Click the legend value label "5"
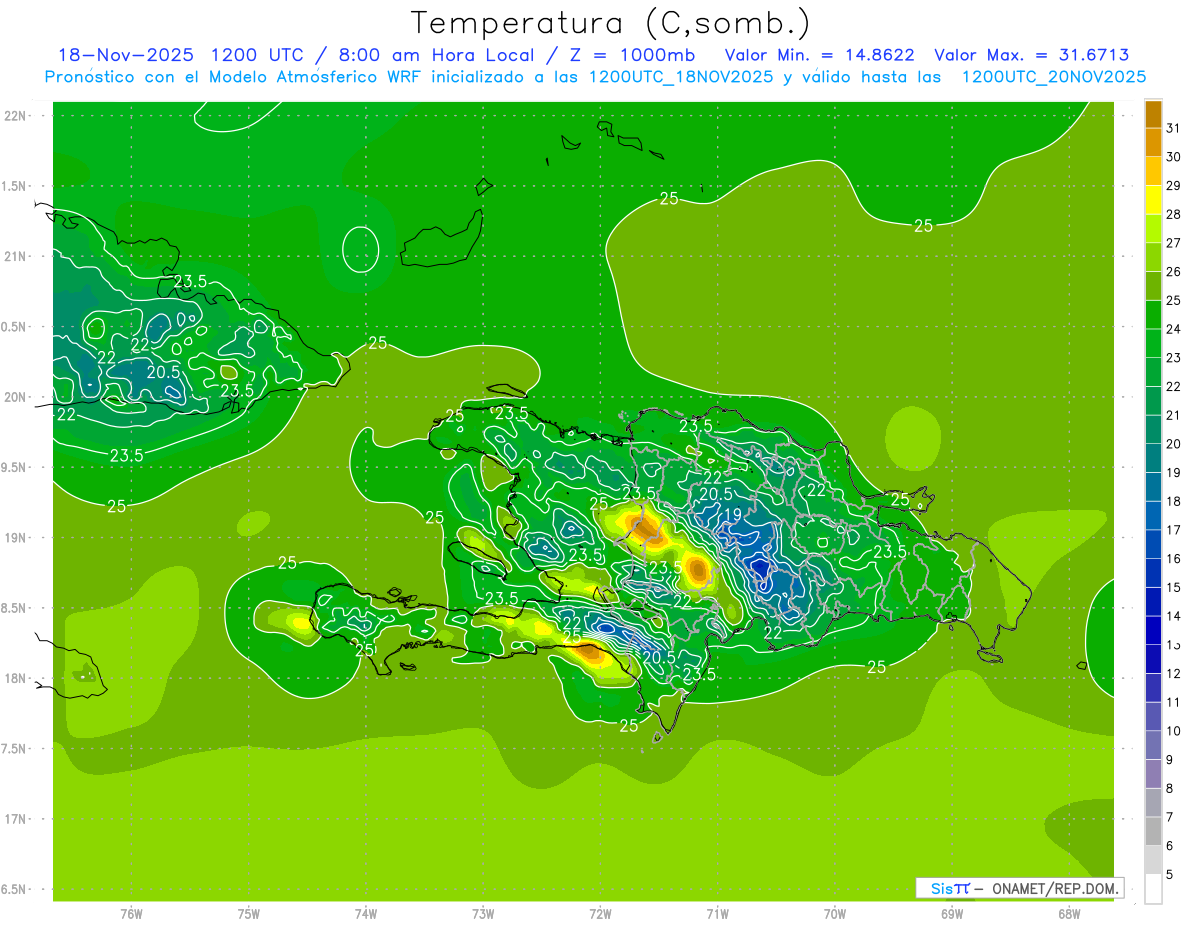 click(1169, 875)
